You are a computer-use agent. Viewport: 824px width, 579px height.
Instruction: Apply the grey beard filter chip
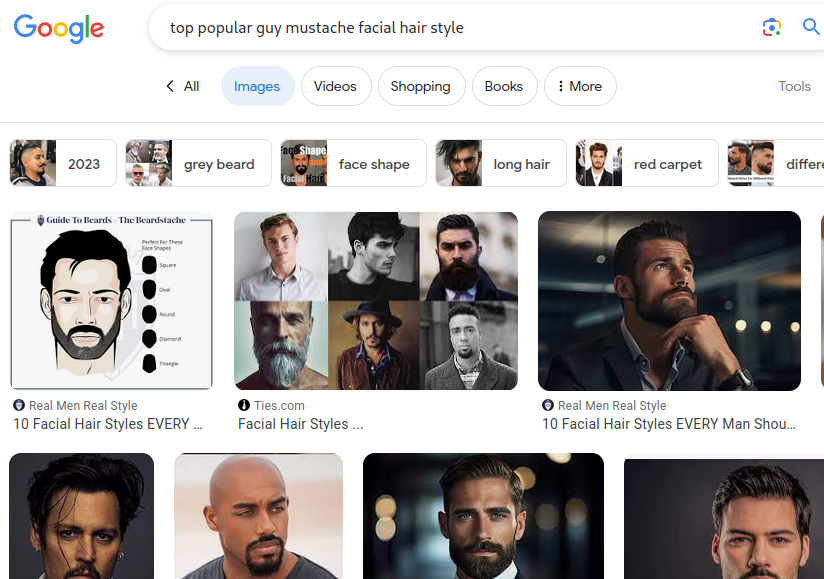pos(198,163)
